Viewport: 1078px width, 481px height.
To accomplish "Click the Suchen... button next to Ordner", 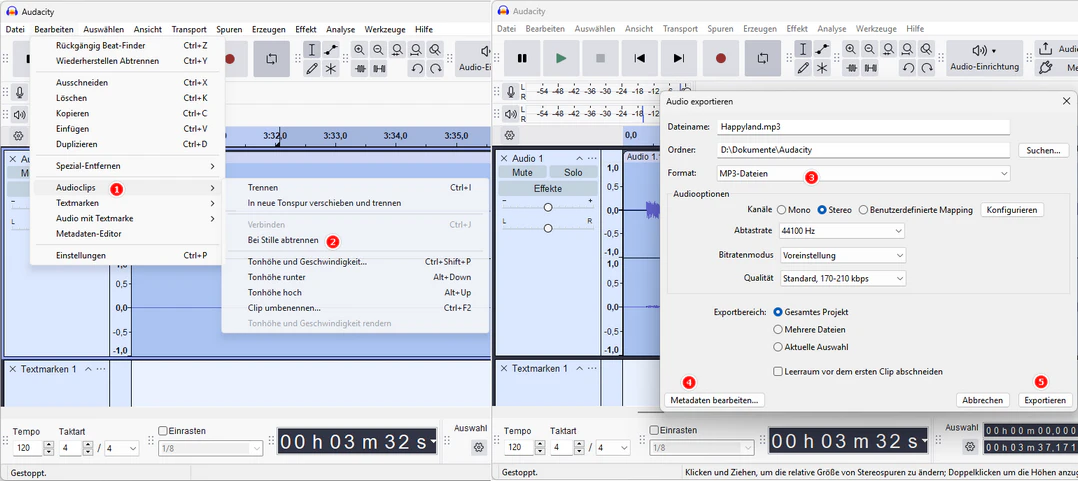I will tap(1043, 150).
